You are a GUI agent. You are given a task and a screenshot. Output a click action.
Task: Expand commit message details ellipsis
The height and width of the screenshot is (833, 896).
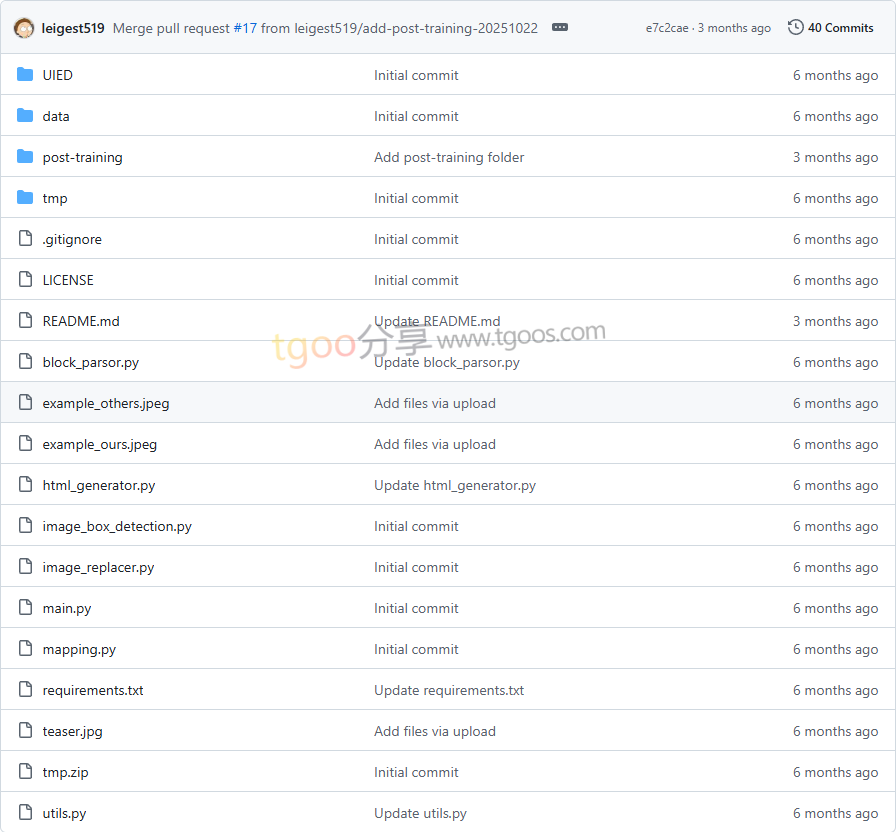click(560, 28)
